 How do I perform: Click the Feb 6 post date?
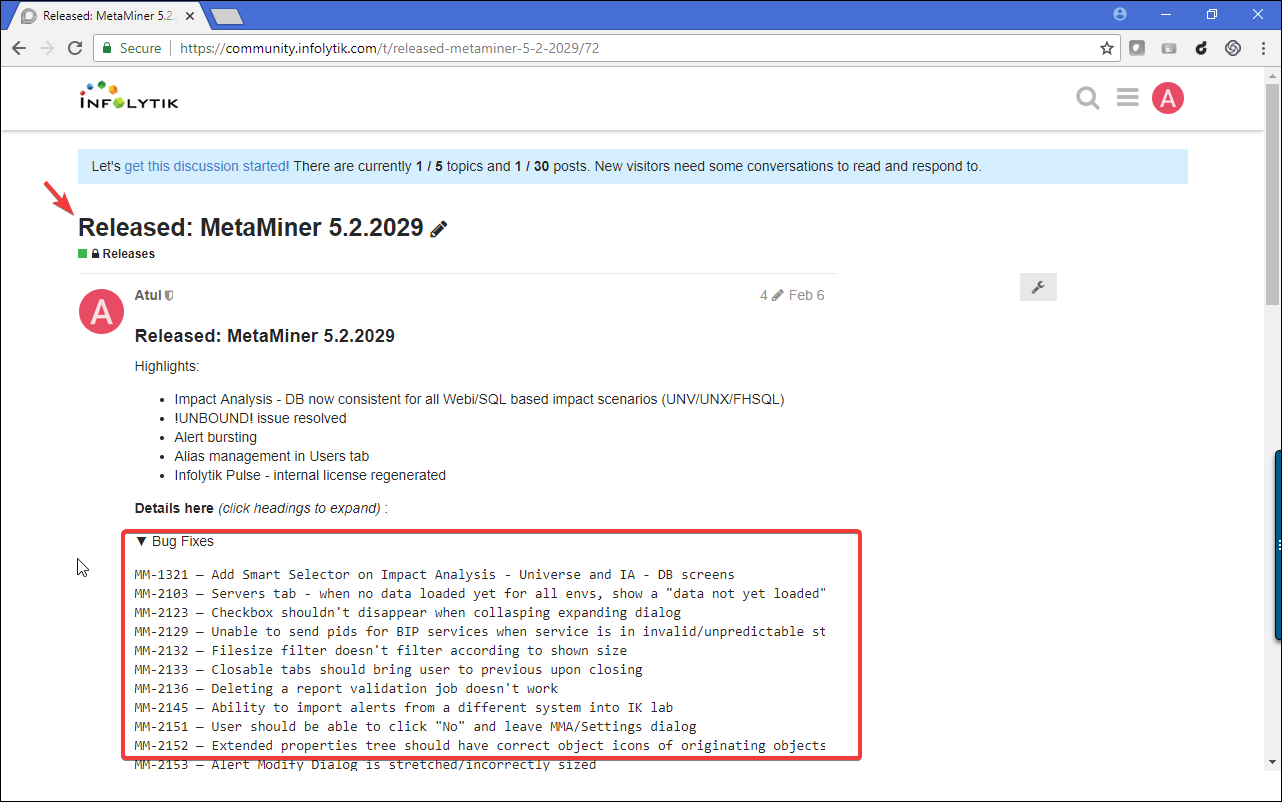[807, 295]
